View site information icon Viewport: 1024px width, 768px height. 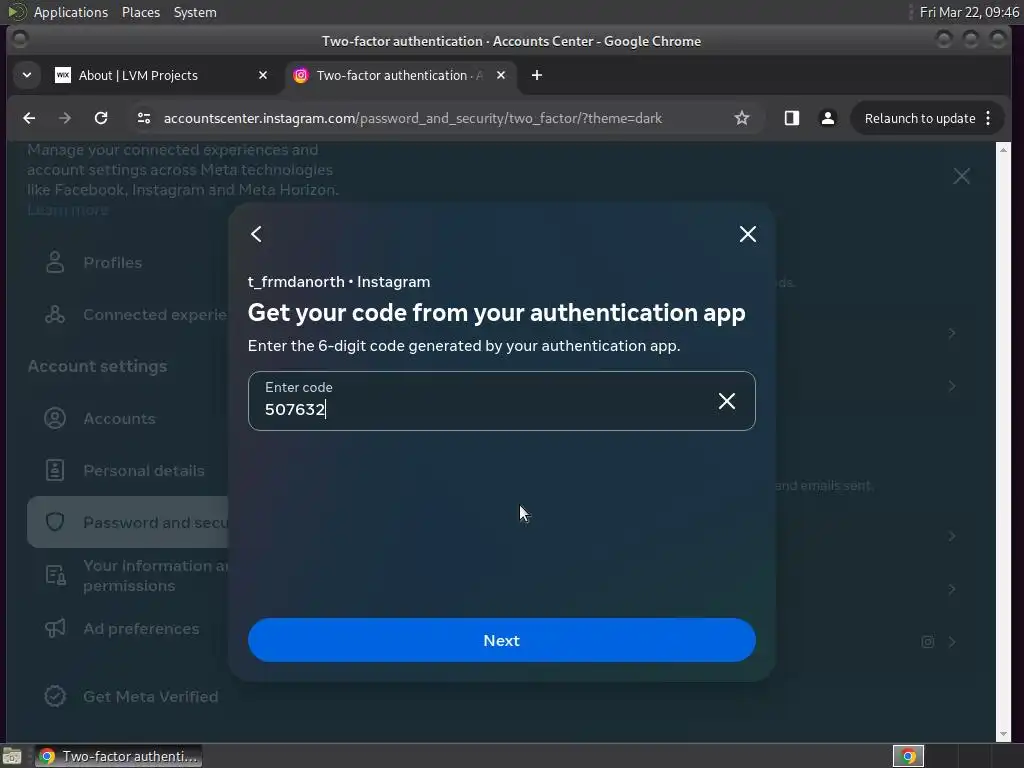[x=144, y=118]
